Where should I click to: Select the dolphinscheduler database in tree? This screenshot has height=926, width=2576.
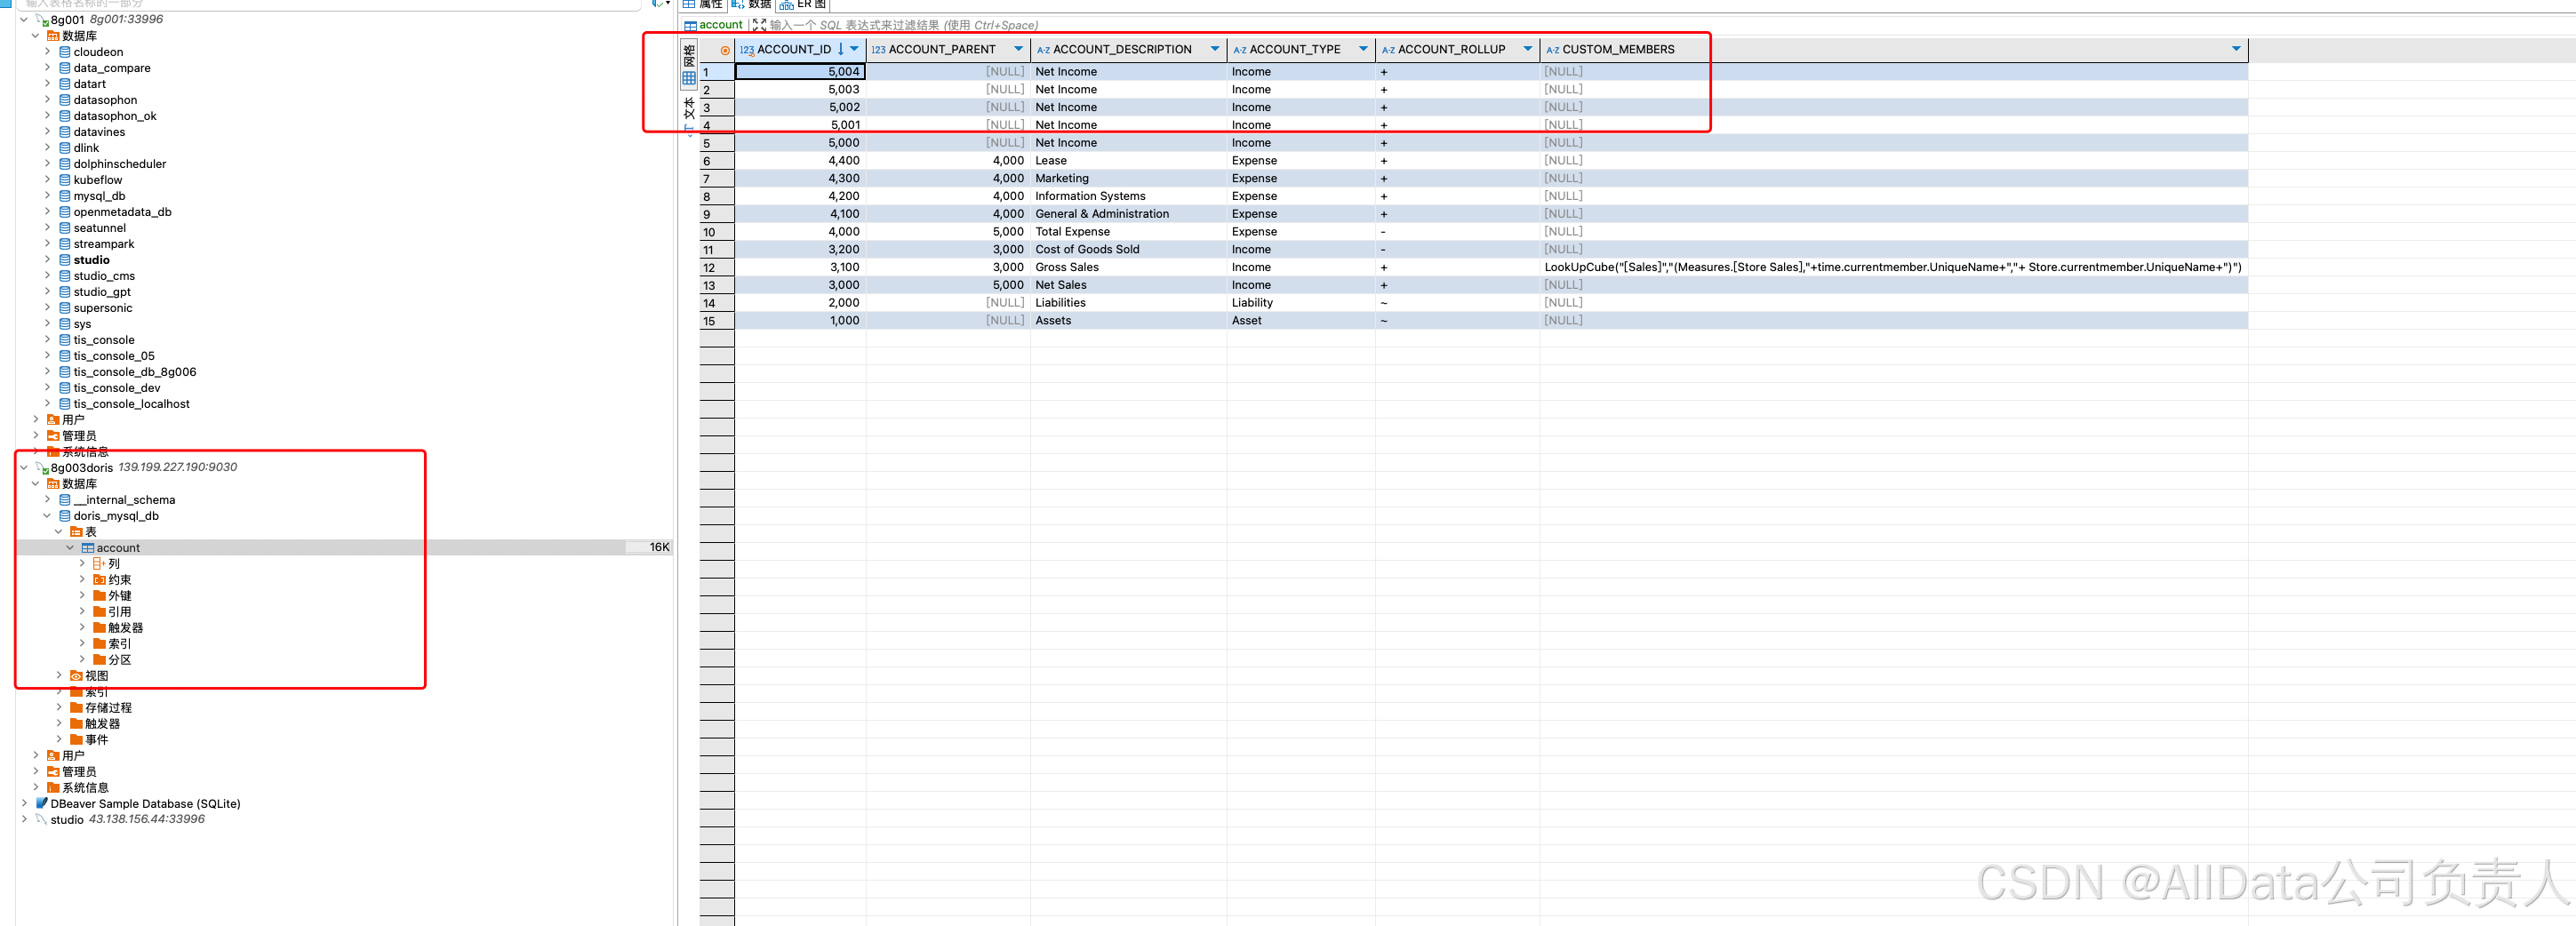(x=119, y=164)
